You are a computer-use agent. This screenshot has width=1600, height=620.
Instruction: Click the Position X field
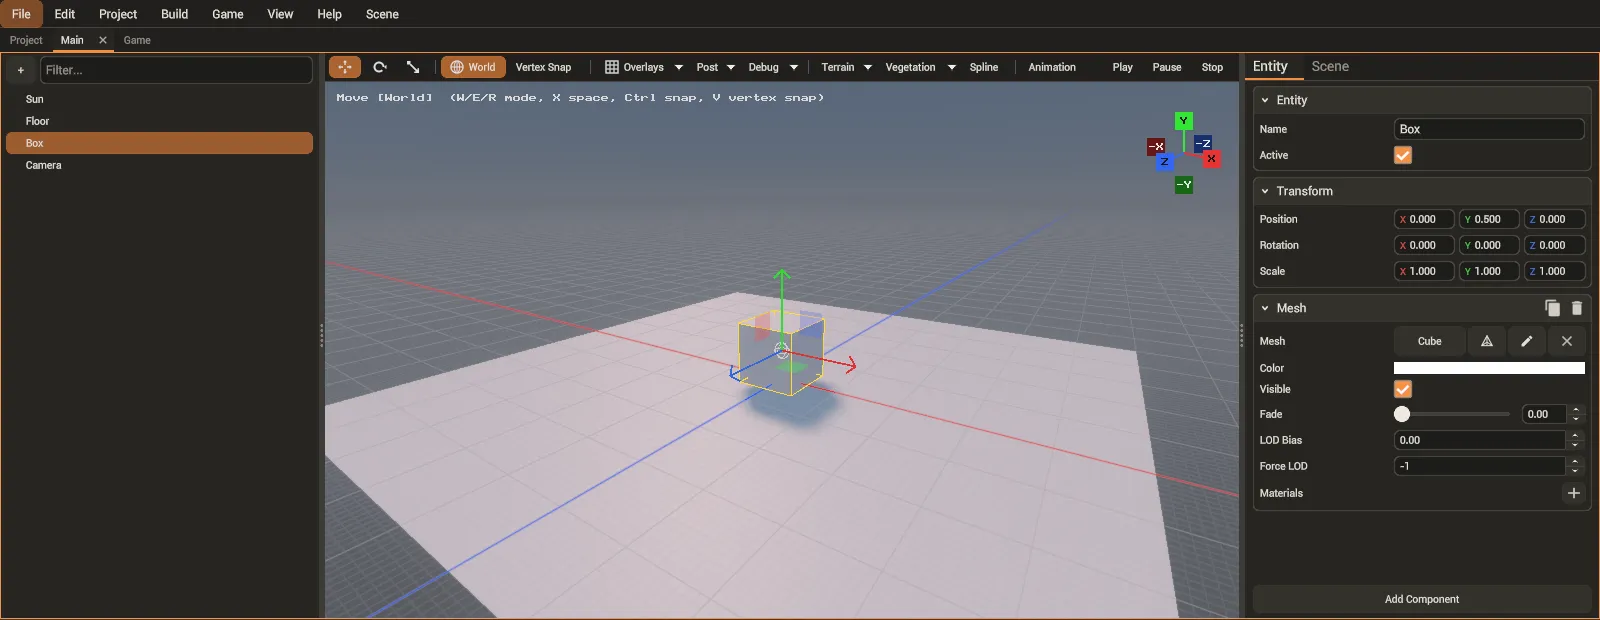[1424, 219]
